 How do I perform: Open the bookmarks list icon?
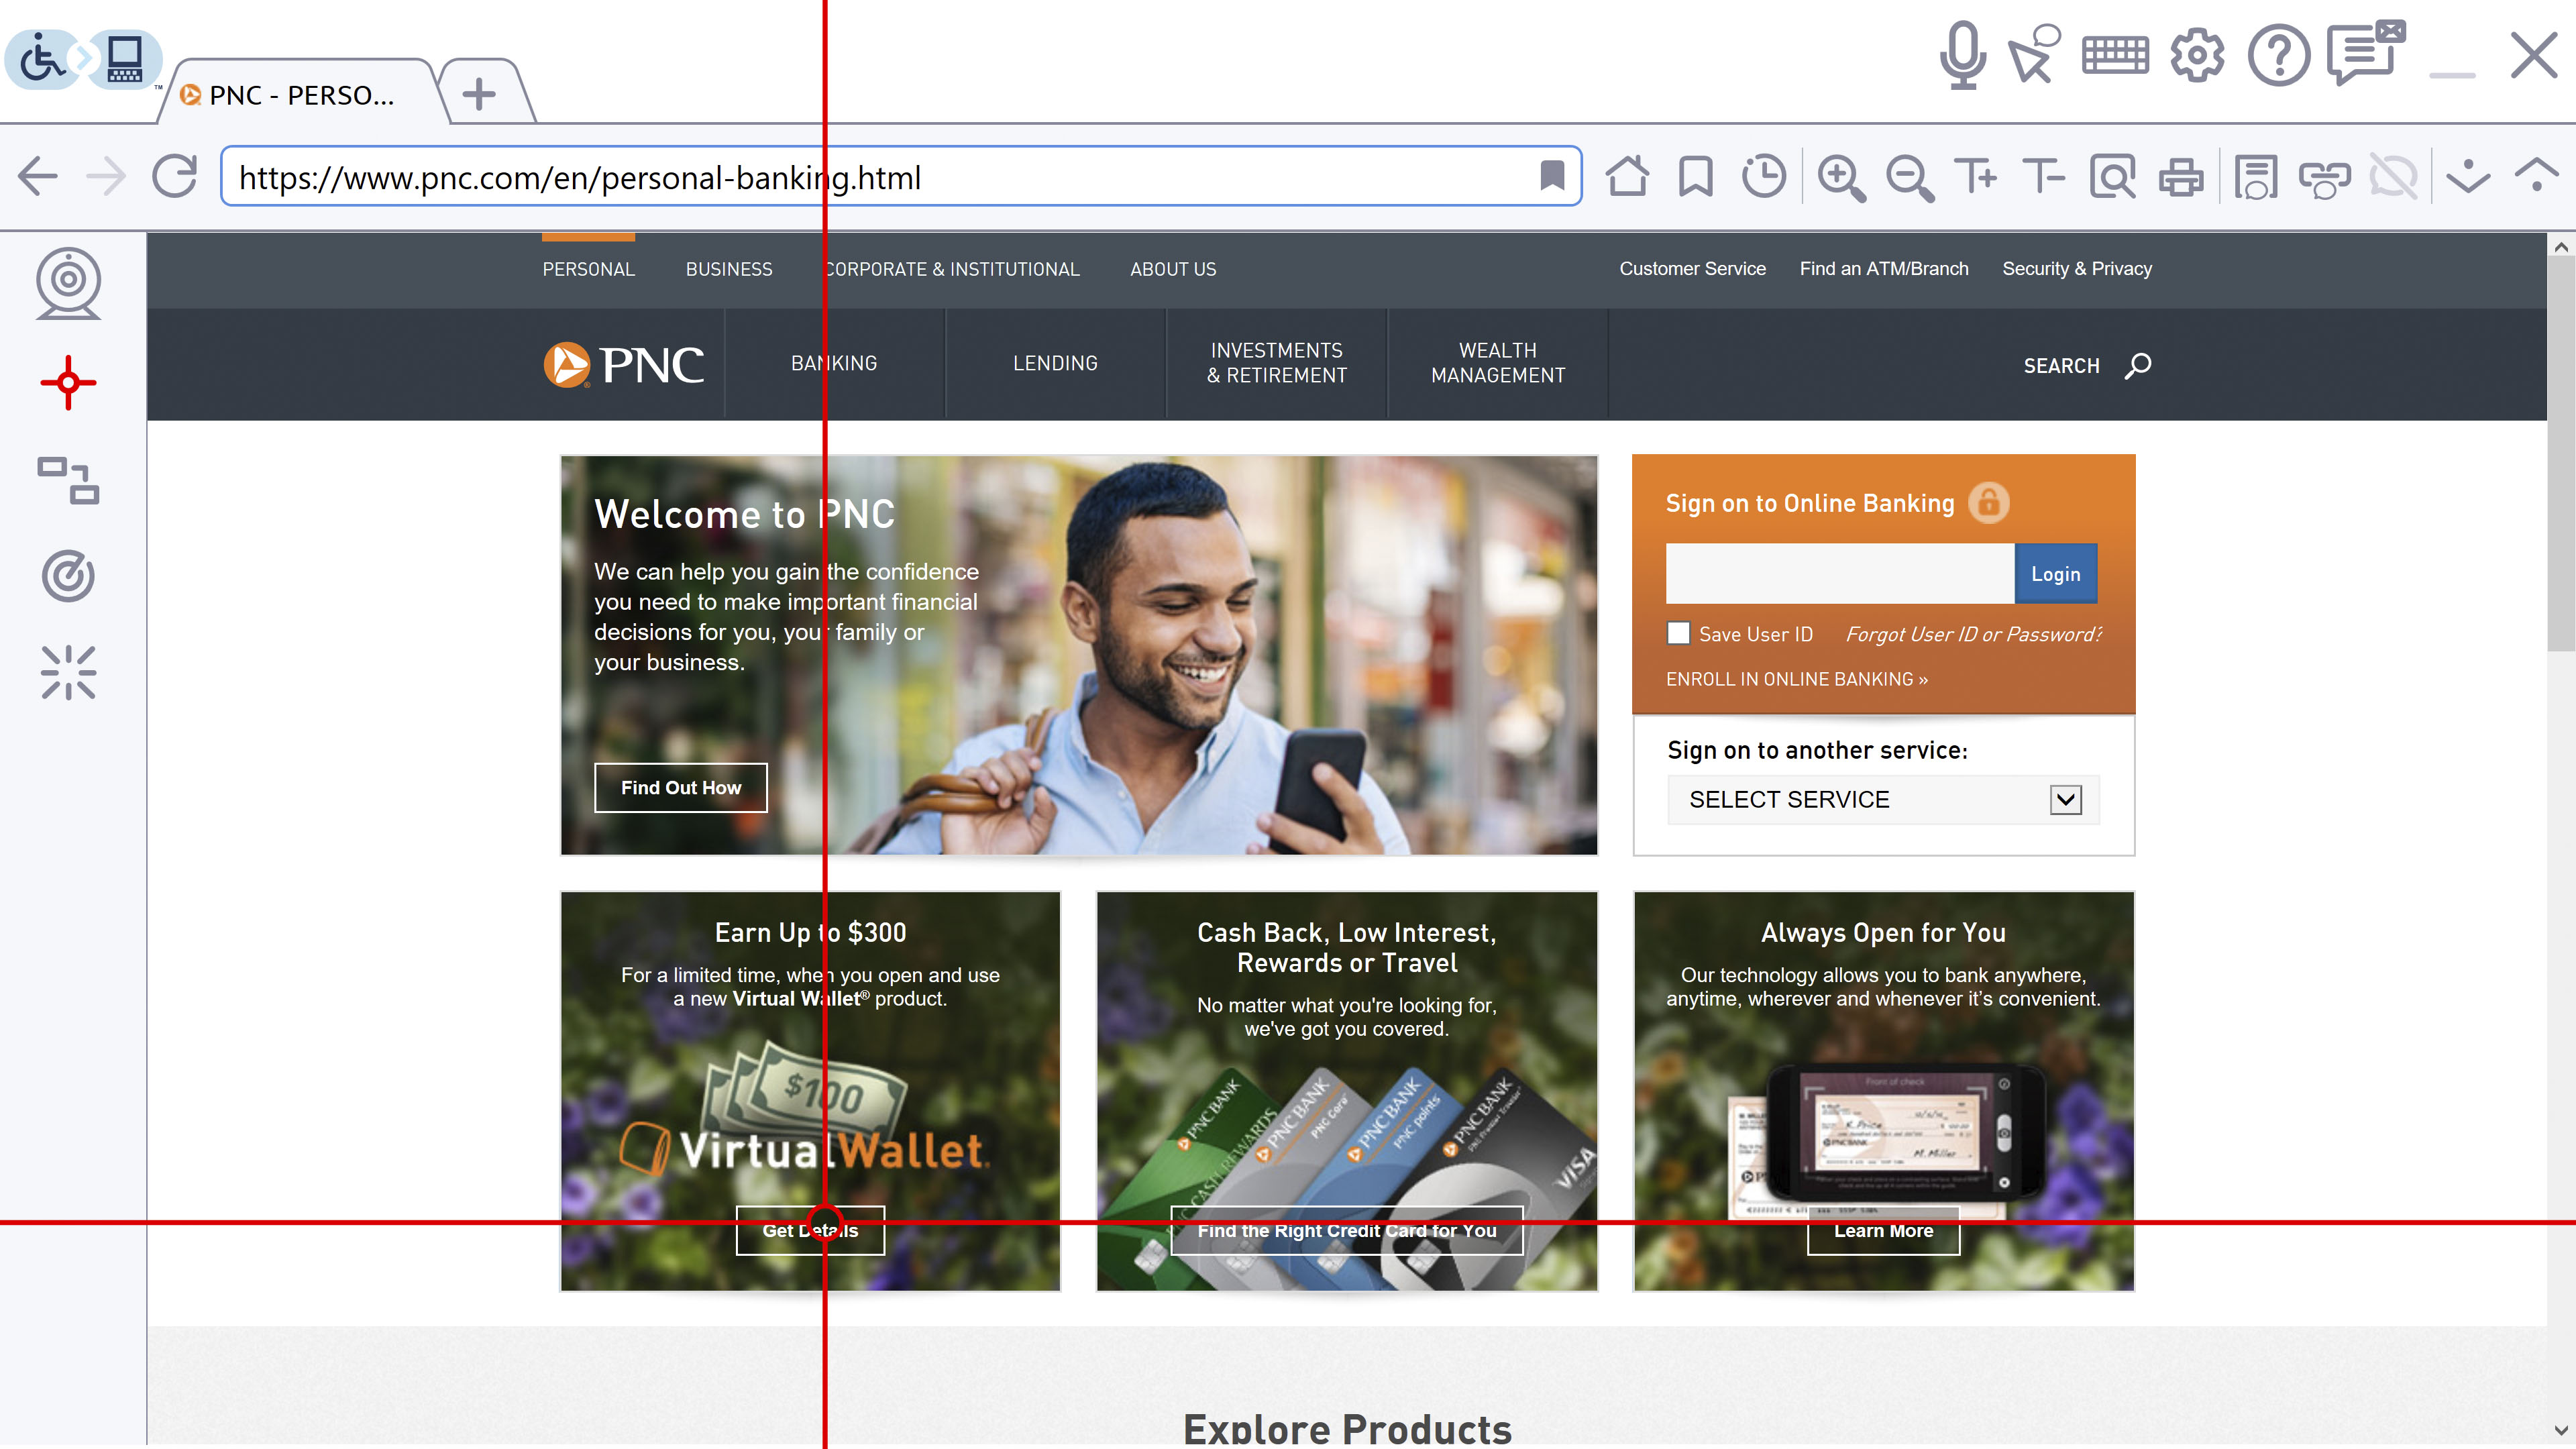coord(1696,177)
